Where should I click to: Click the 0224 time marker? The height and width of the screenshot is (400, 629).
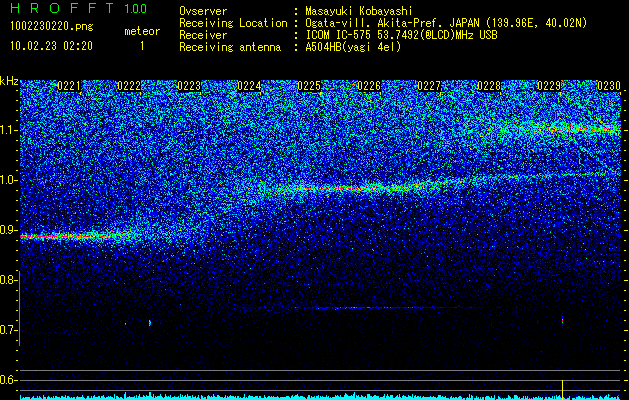(249, 86)
